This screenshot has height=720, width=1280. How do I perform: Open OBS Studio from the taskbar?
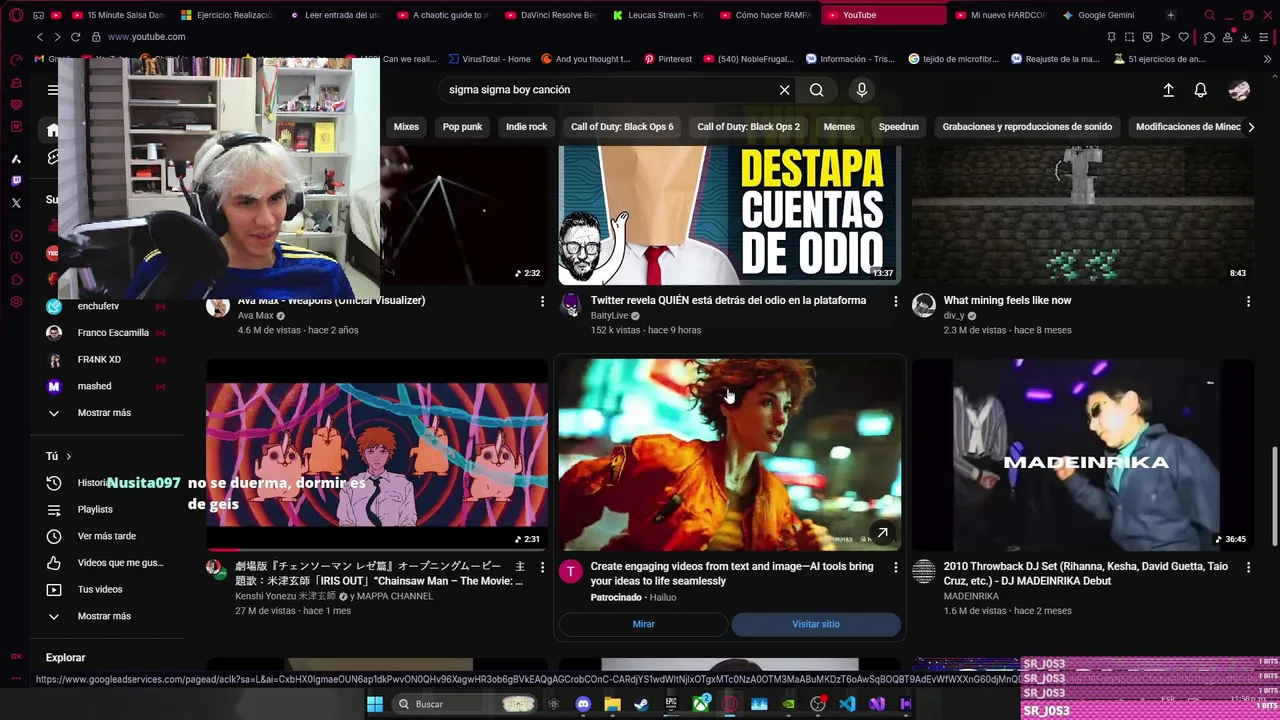(818, 704)
